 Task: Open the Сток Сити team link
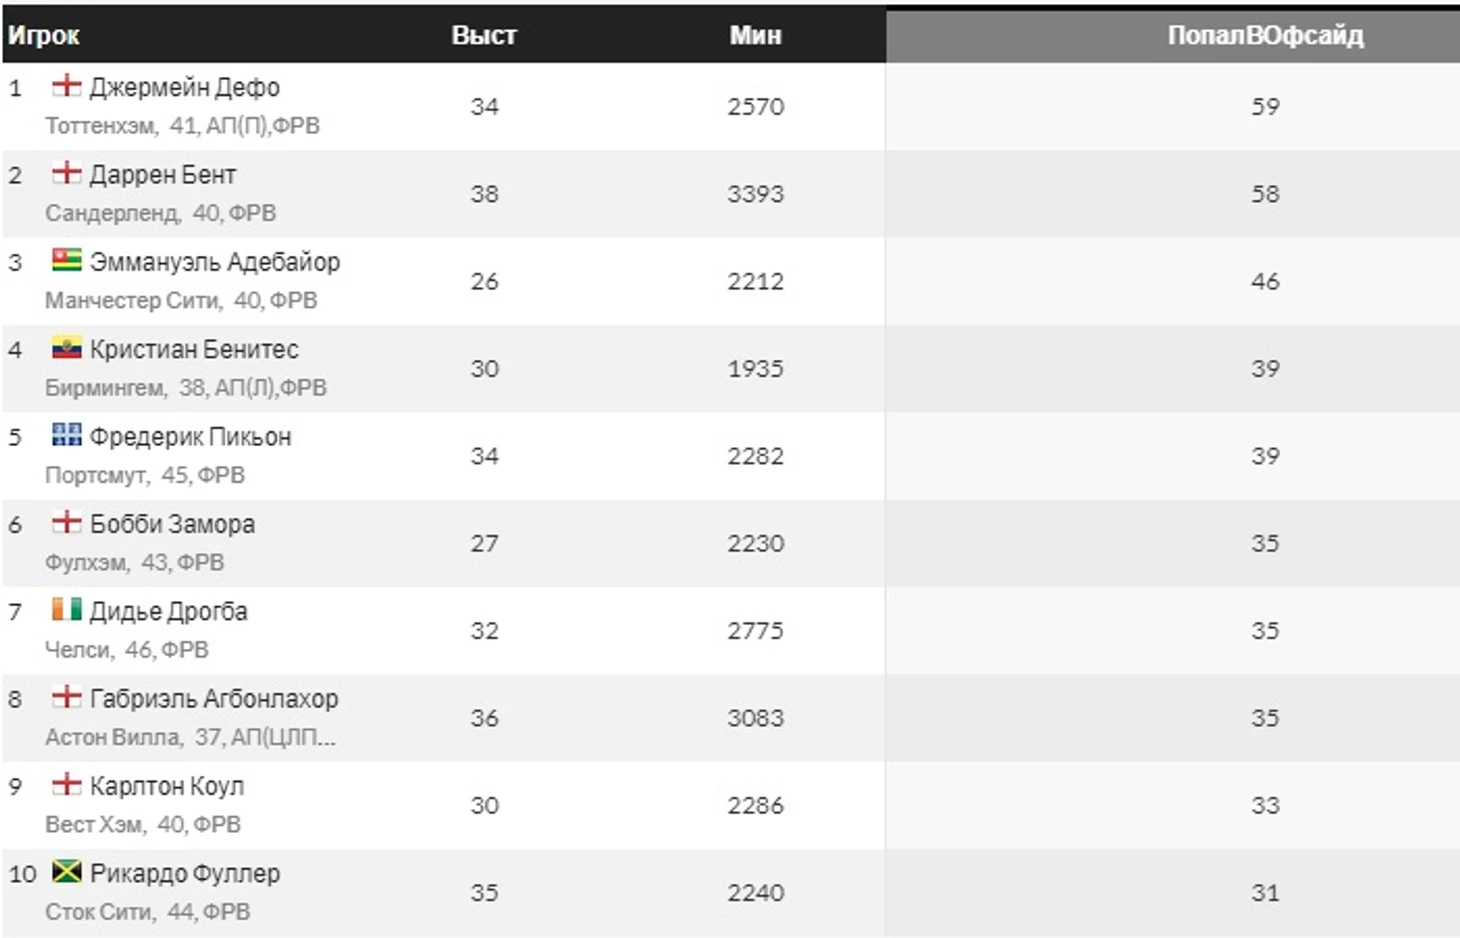(x=98, y=912)
